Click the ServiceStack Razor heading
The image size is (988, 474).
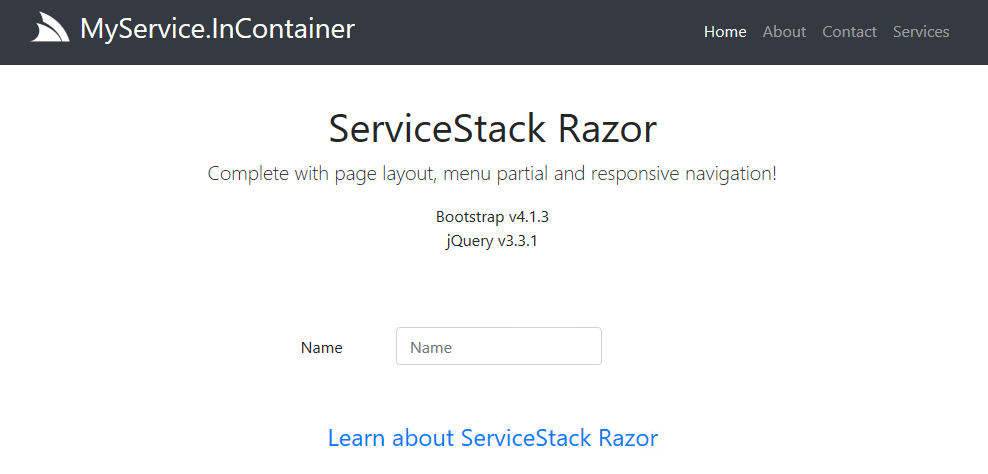[493, 129]
